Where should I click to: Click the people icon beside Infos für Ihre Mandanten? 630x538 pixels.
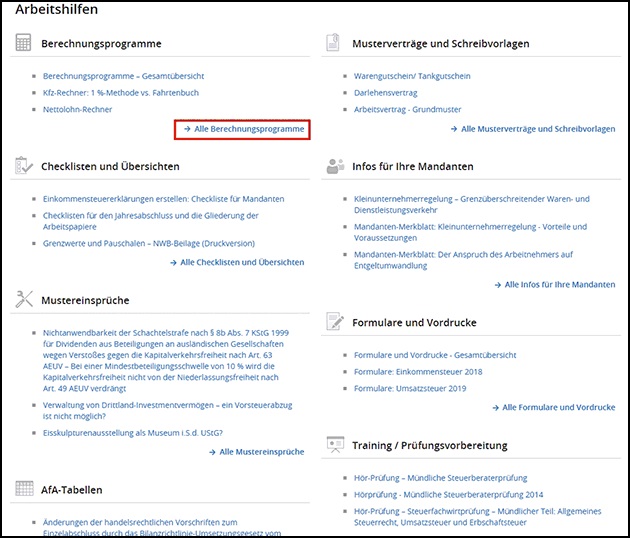(x=335, y=166)
